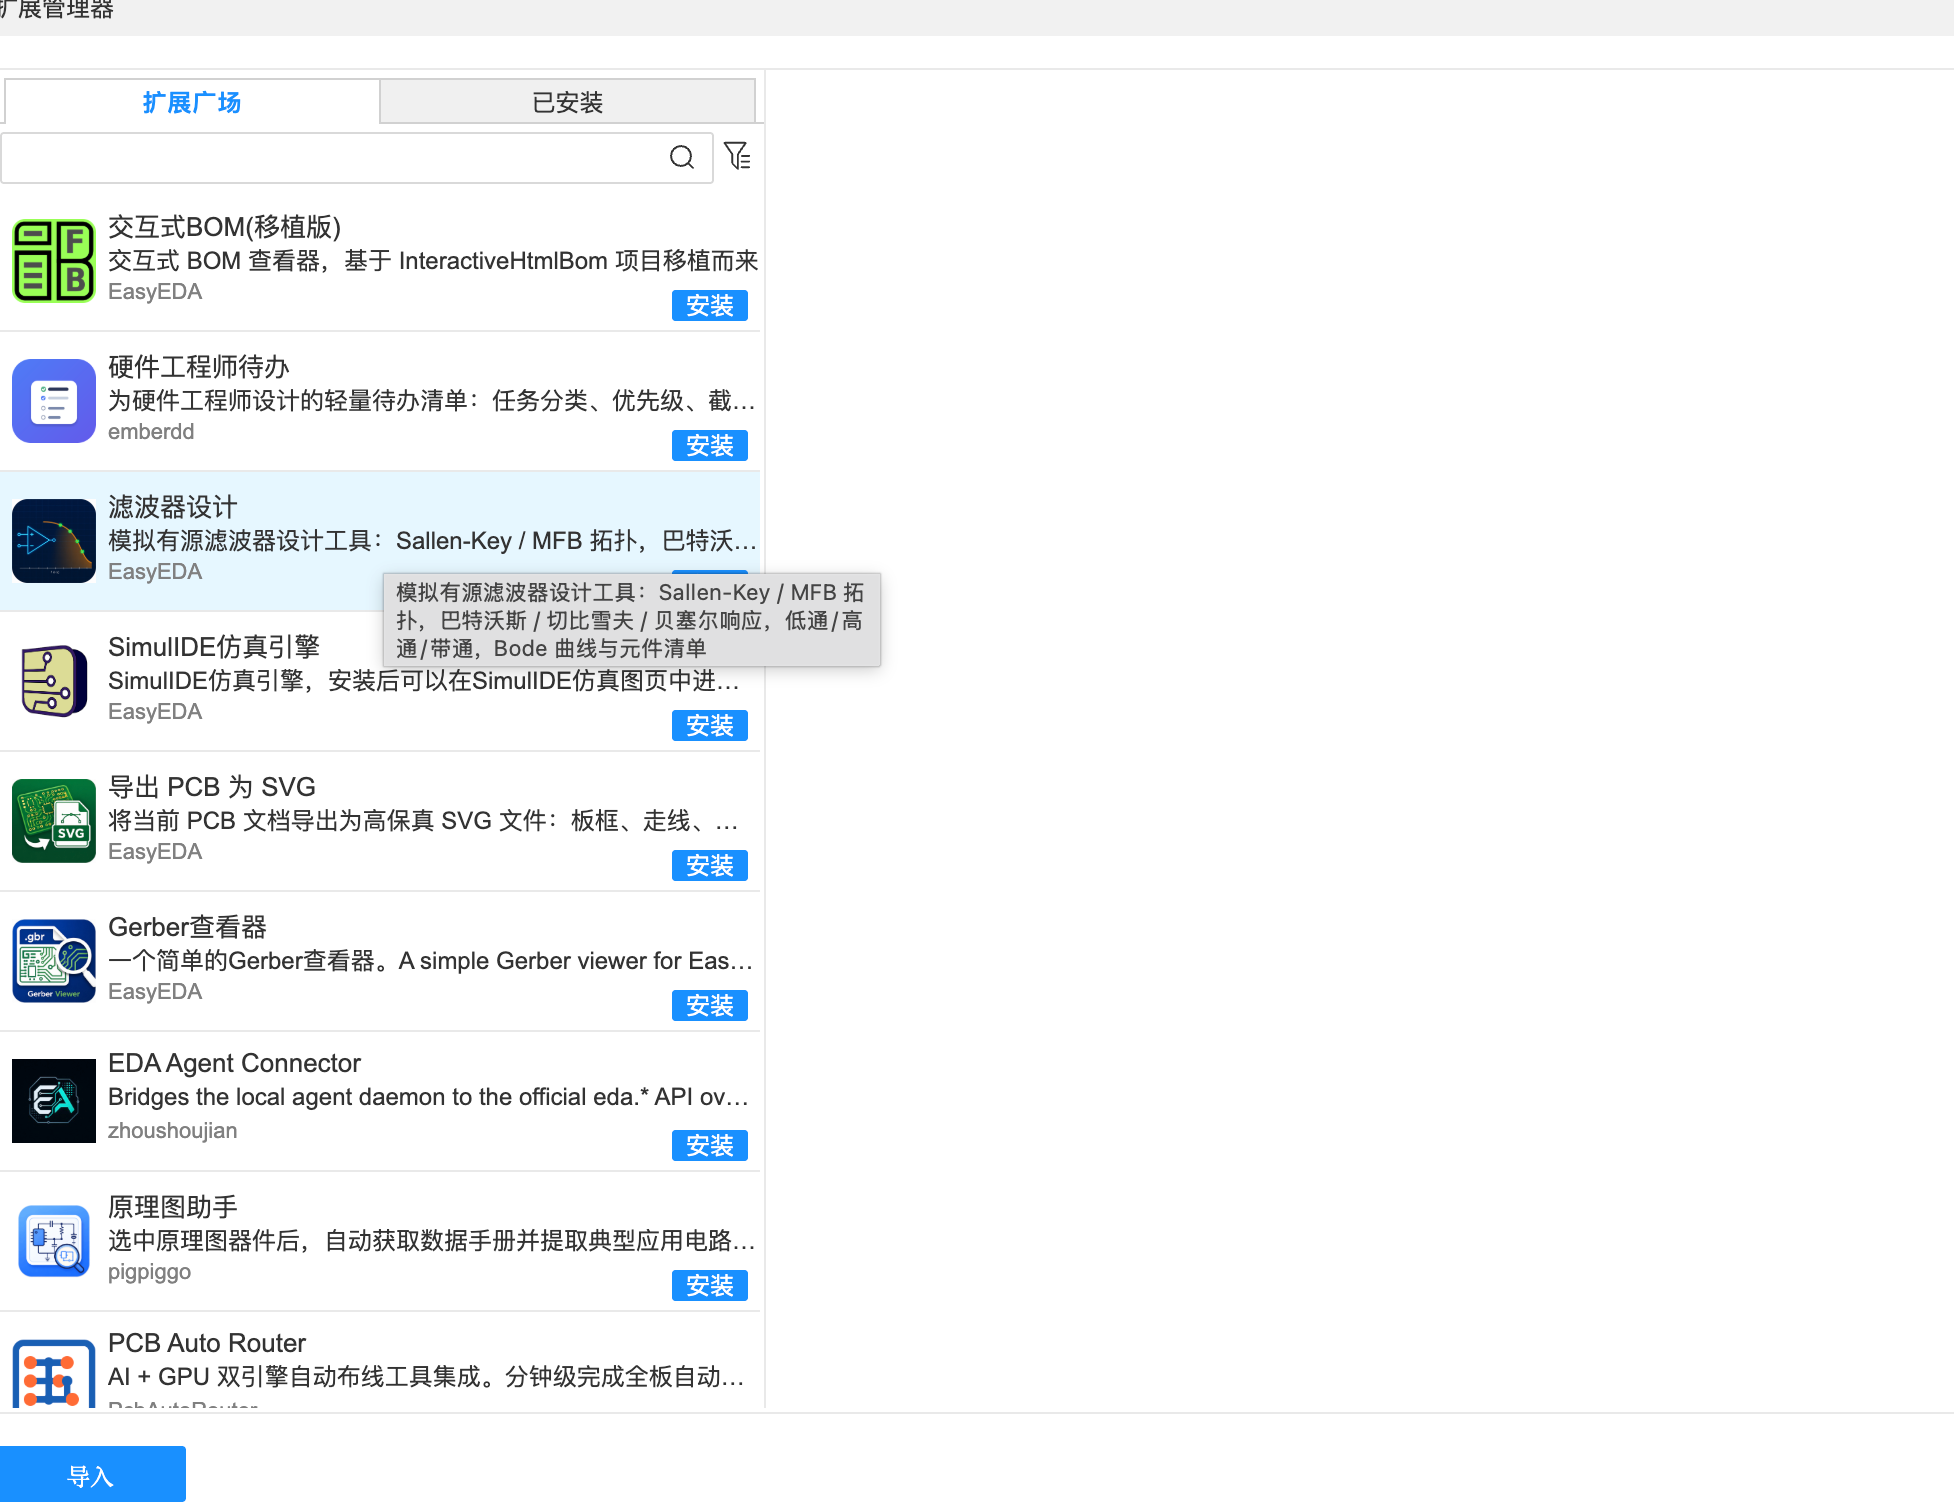Install the Gerber查看器 extension

click(710, 1006)
